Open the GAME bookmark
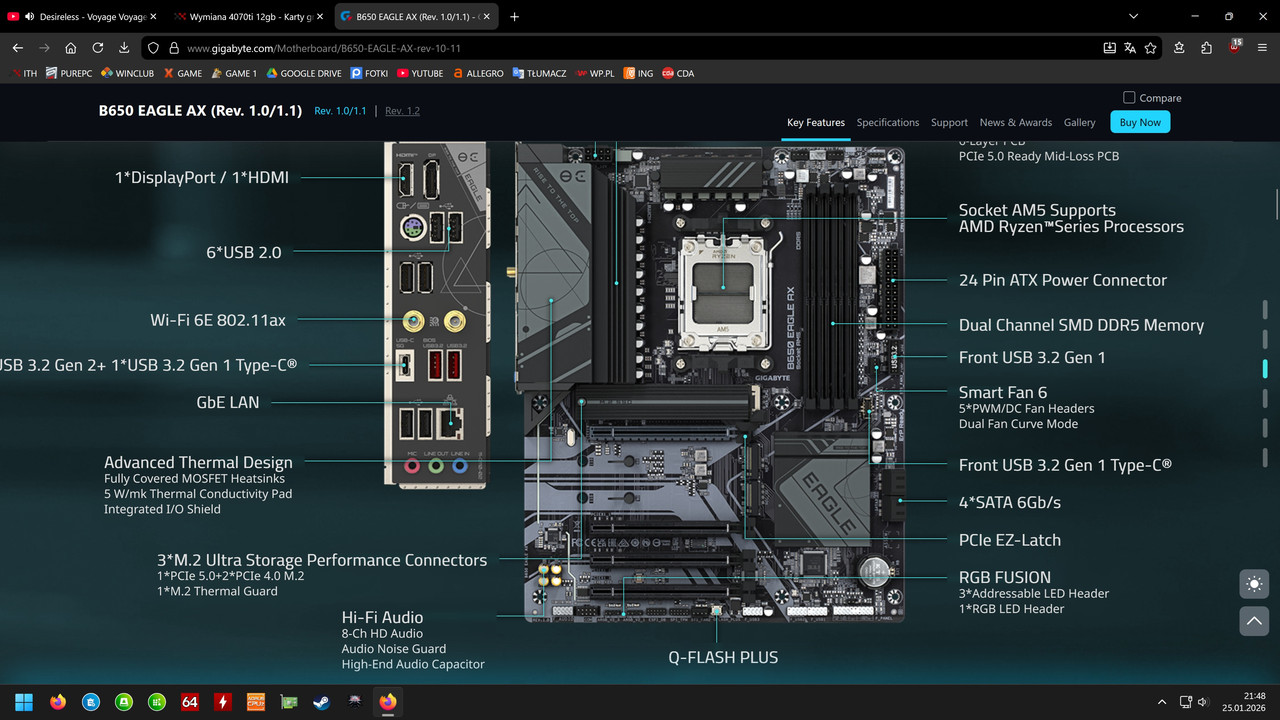Viewport: 1280px width, 720px height. [x=183, y=73]
